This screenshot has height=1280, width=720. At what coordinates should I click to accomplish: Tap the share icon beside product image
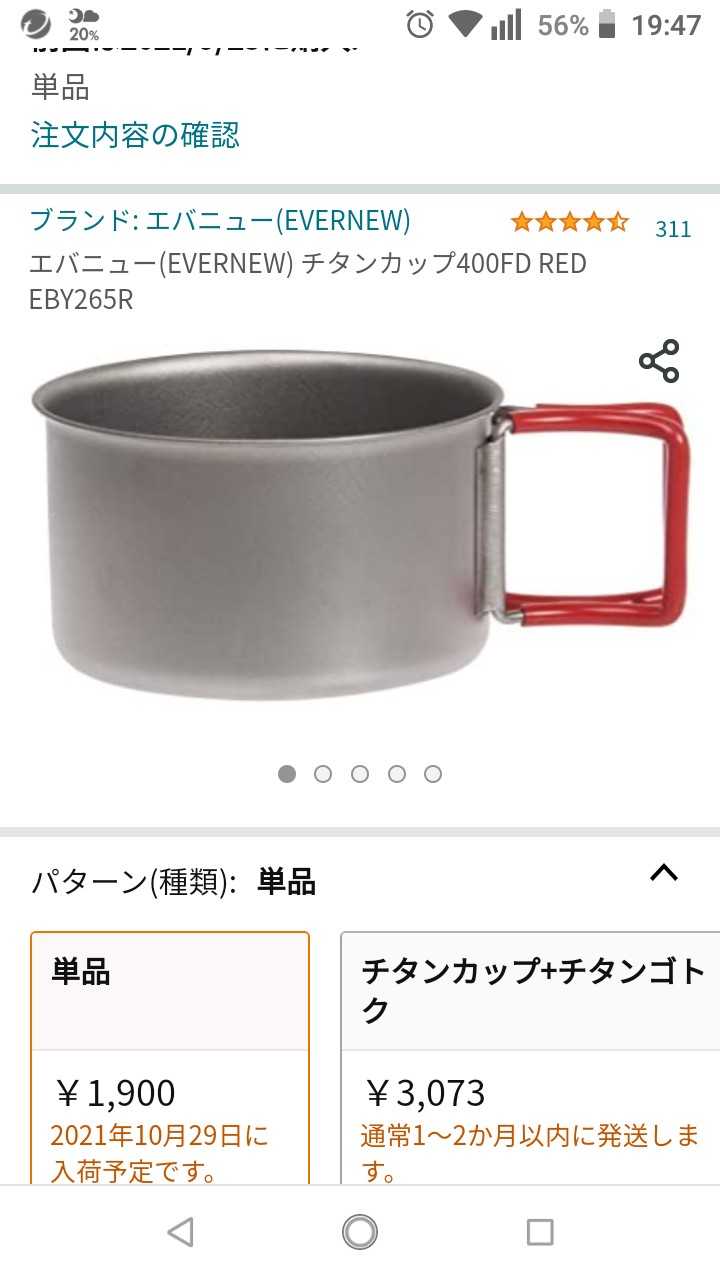pos(659,361)
